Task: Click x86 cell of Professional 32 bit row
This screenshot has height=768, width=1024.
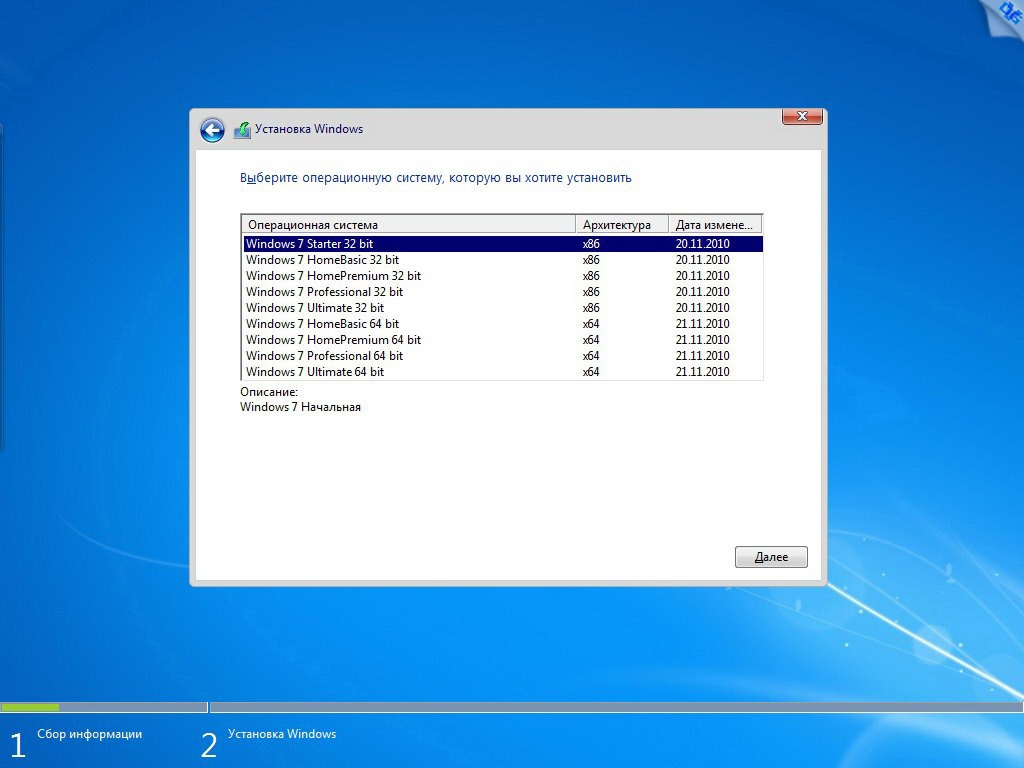Action: [591, 292]
